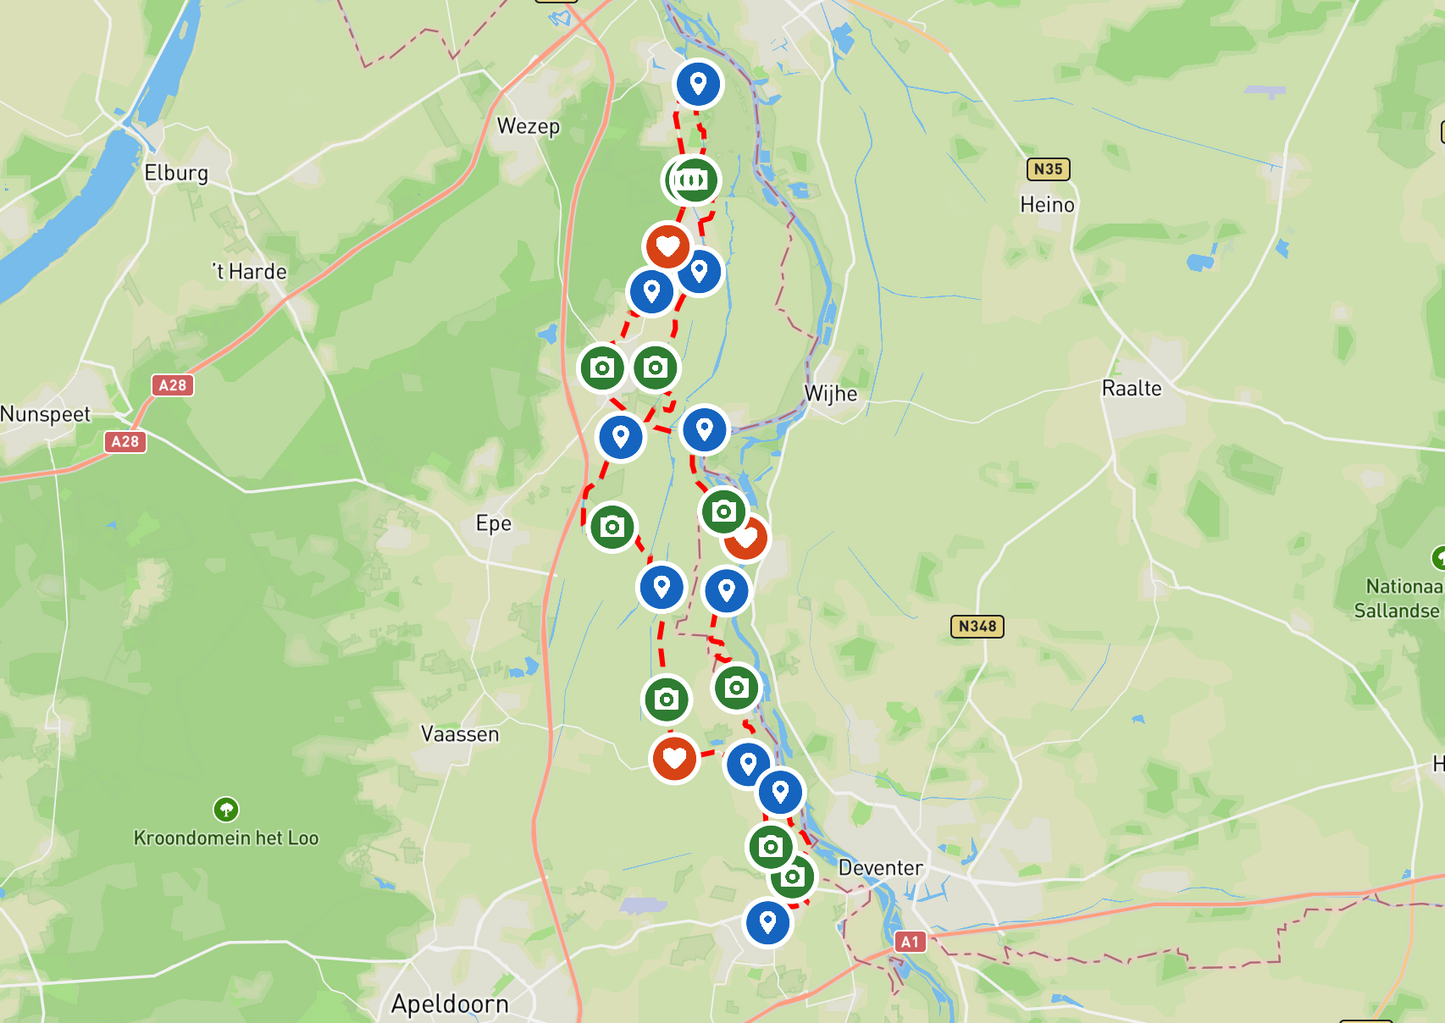This screenshot has width=1445, height=1023.
Task: Click the N35 road shield near Heino
Action: 1048,169
